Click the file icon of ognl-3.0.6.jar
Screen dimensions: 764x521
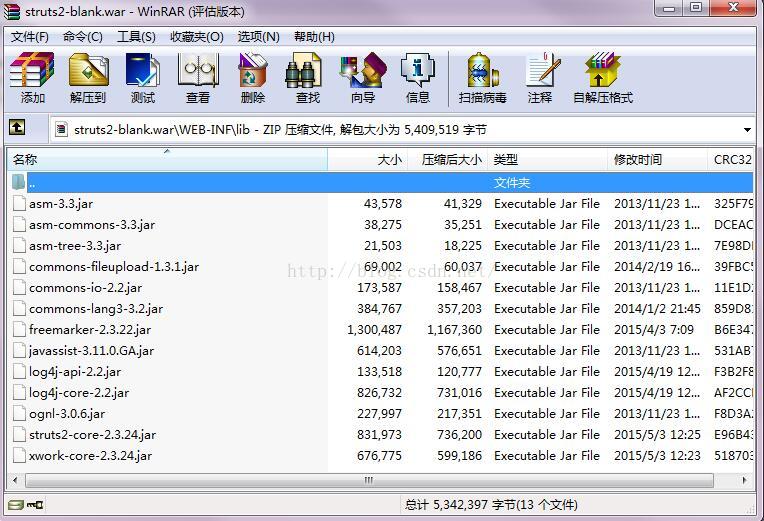coord(19,413)
